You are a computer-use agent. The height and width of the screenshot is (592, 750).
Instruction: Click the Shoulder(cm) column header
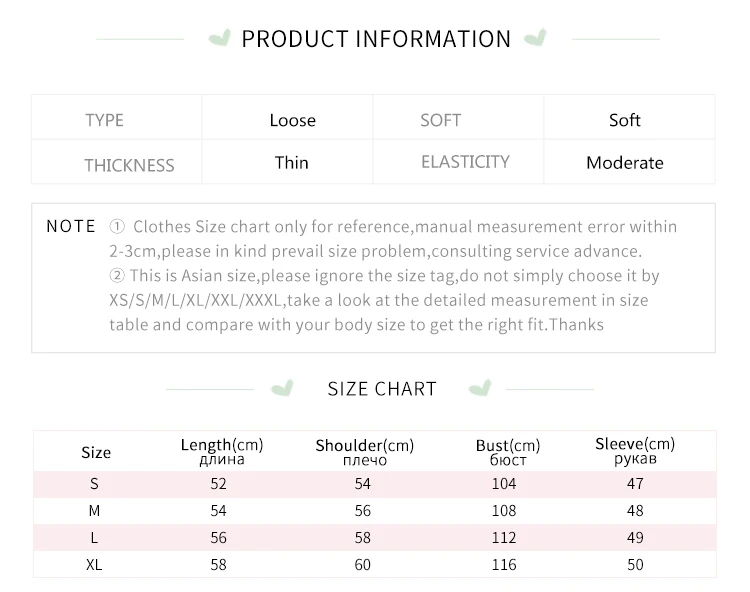(364, 452)
